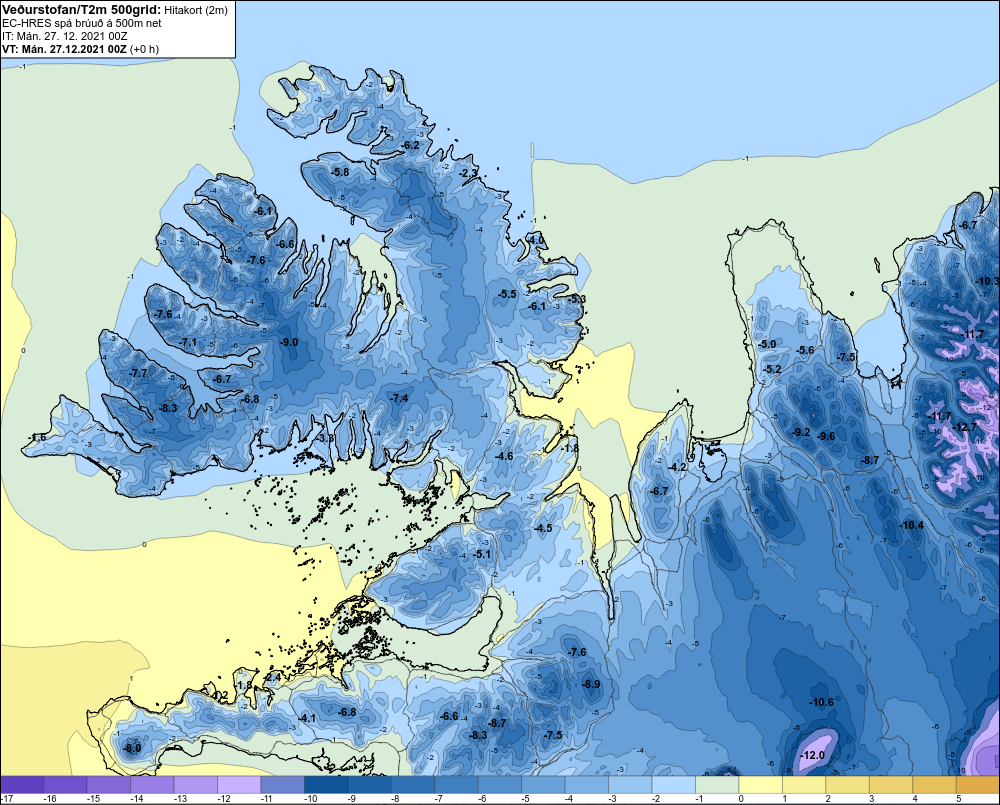
Task: Select the legend swatch between -12 and -11
Action: (x=239, y=785)
